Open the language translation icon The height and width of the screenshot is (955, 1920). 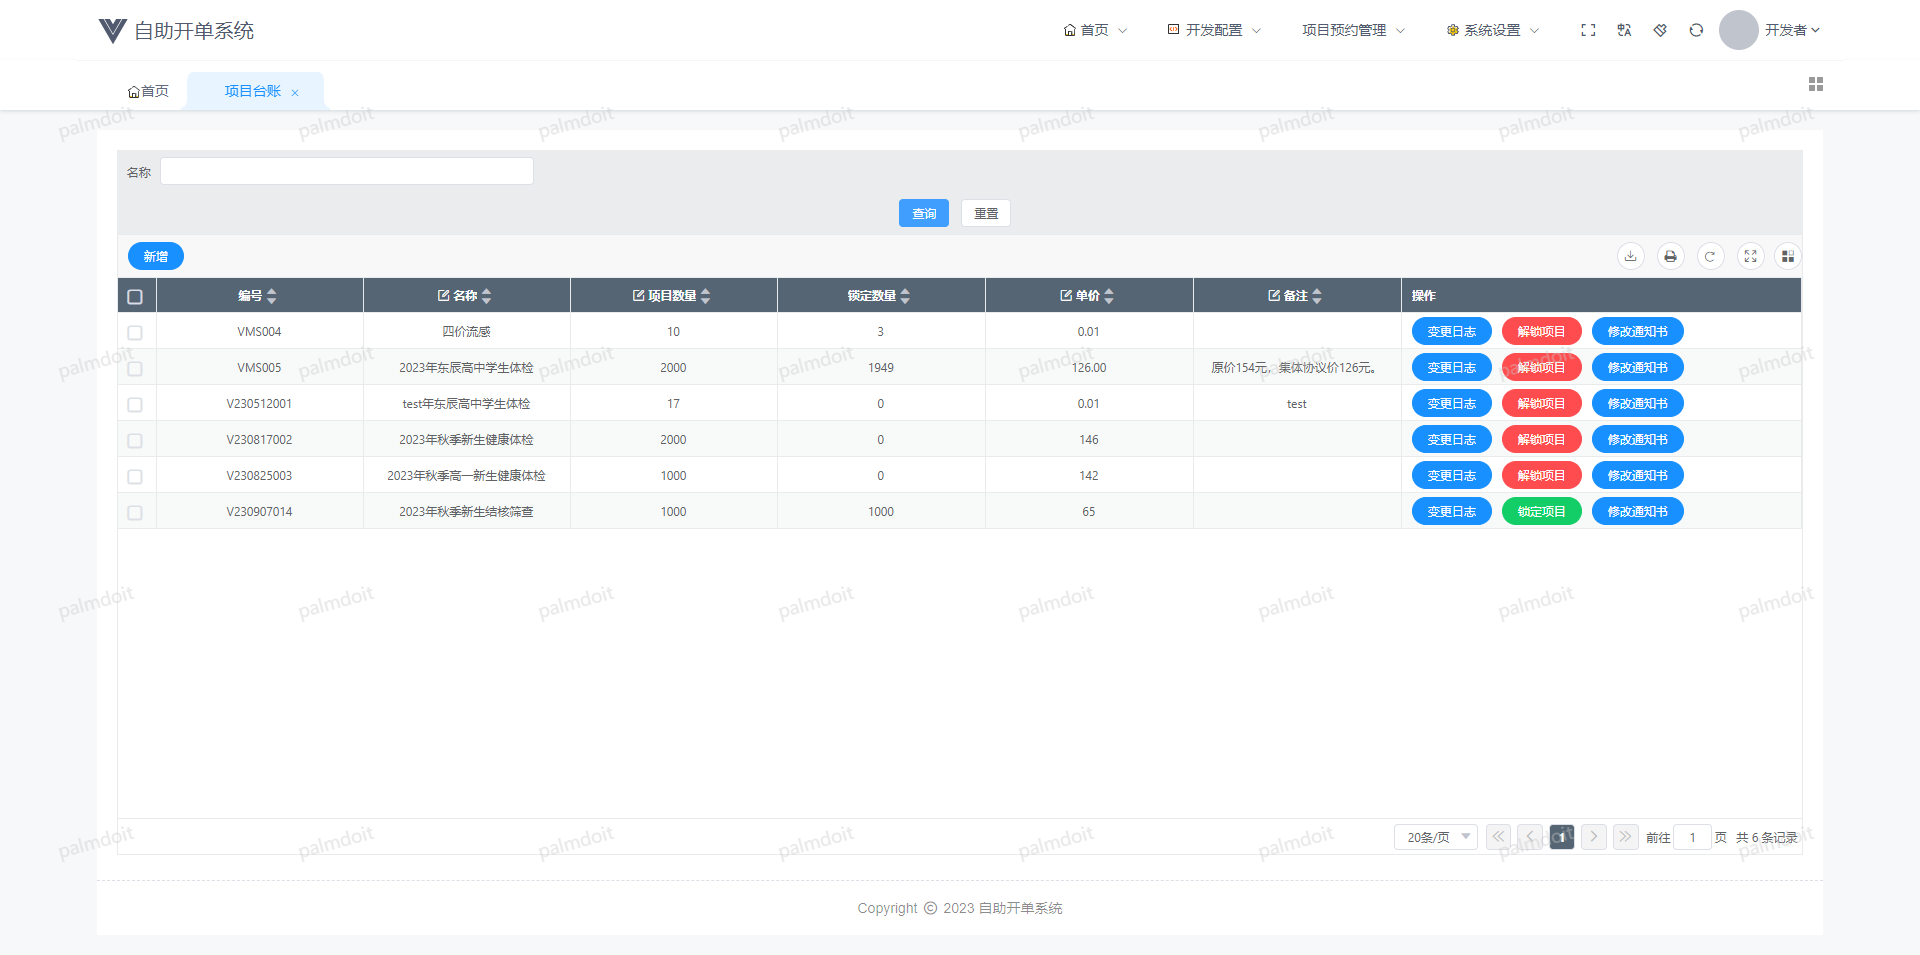1624,30
